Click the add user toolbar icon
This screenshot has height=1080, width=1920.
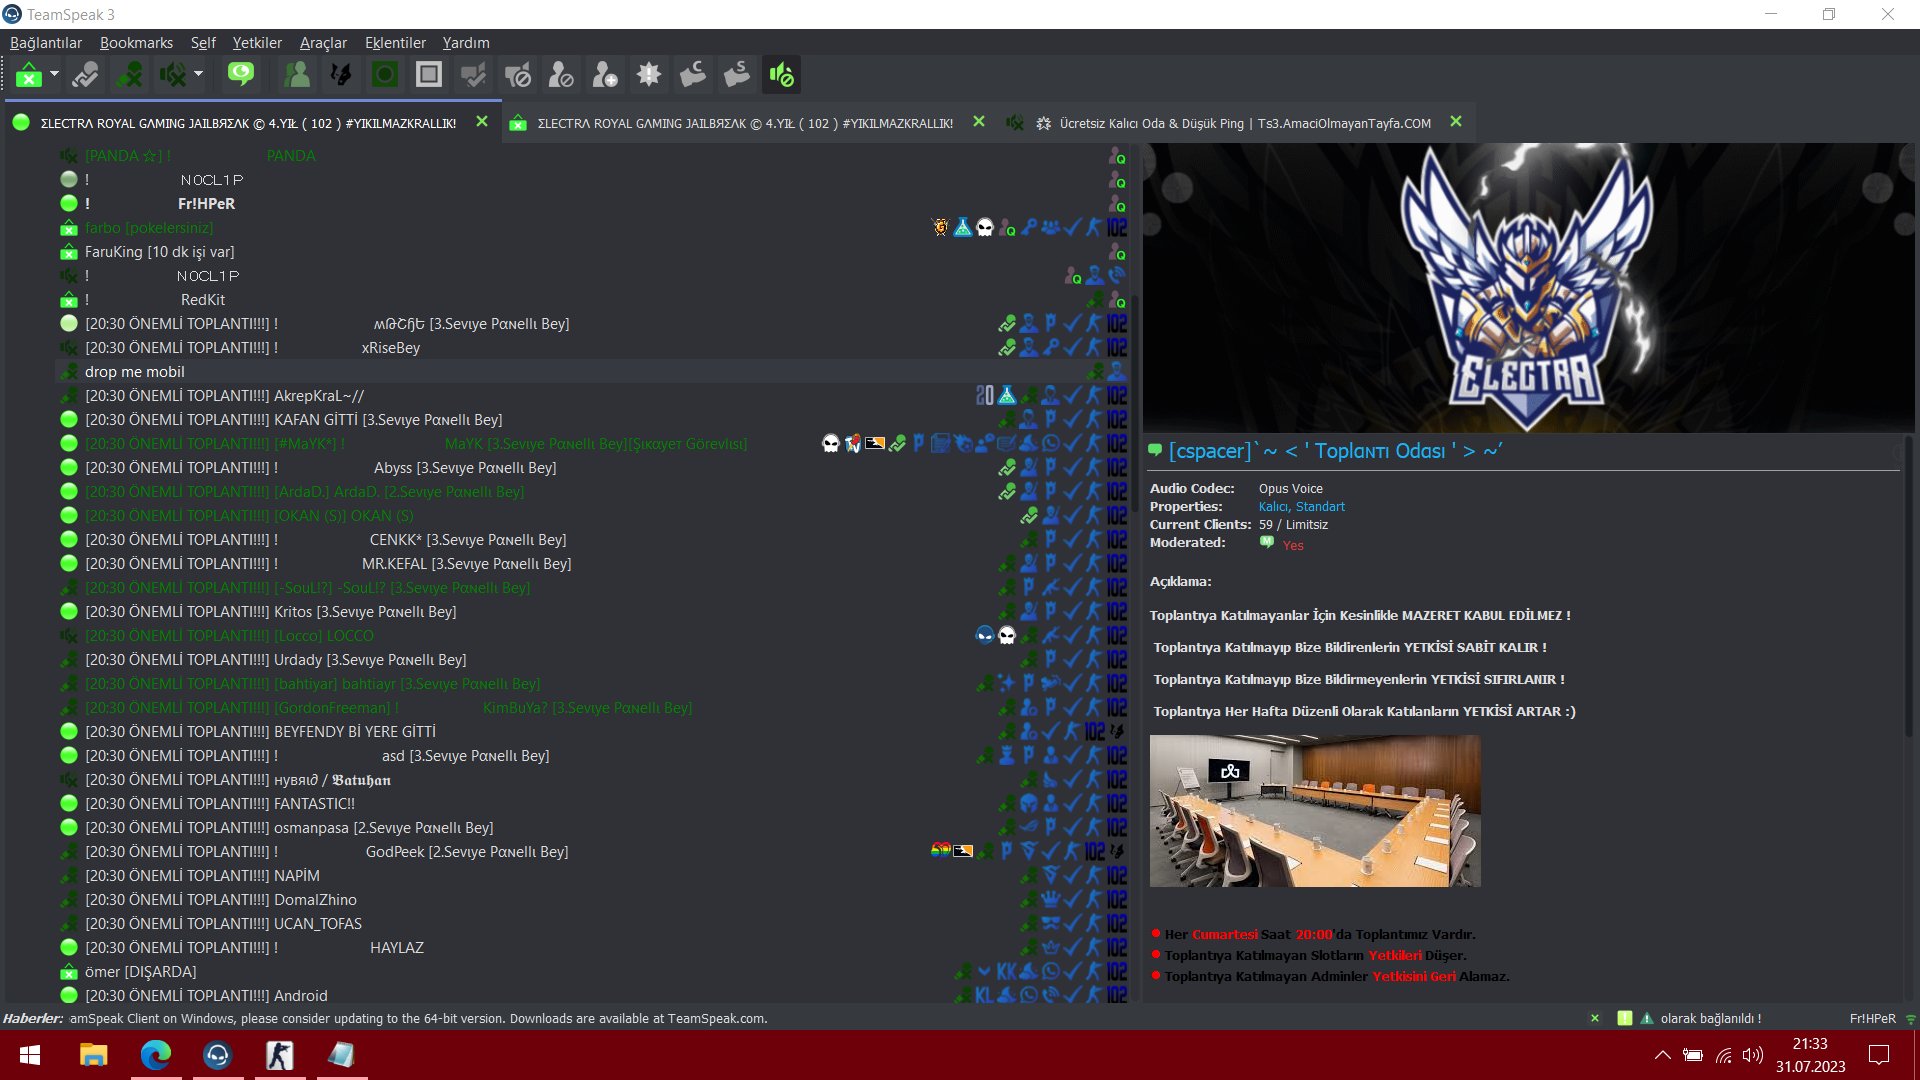tap(605, 75)
